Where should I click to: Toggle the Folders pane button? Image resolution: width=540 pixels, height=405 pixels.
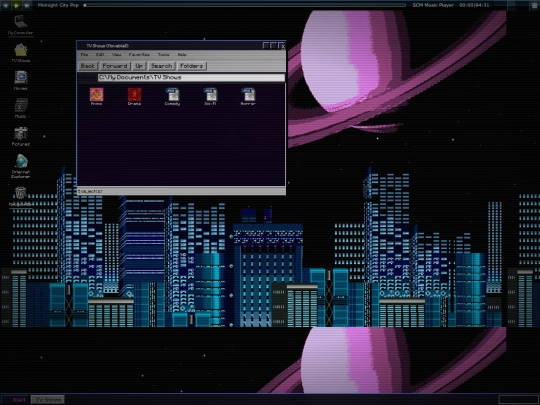192,66
